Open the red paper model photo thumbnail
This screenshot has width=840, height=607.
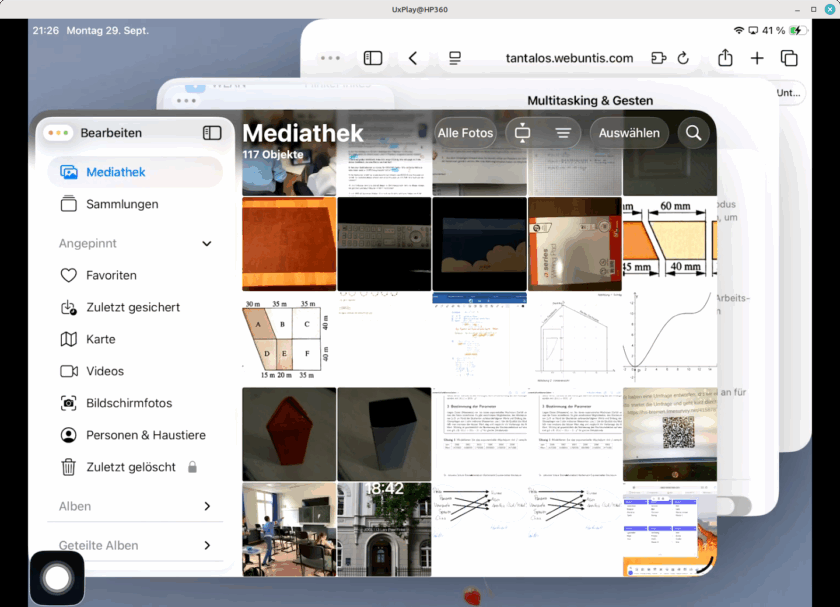[289, 434]
